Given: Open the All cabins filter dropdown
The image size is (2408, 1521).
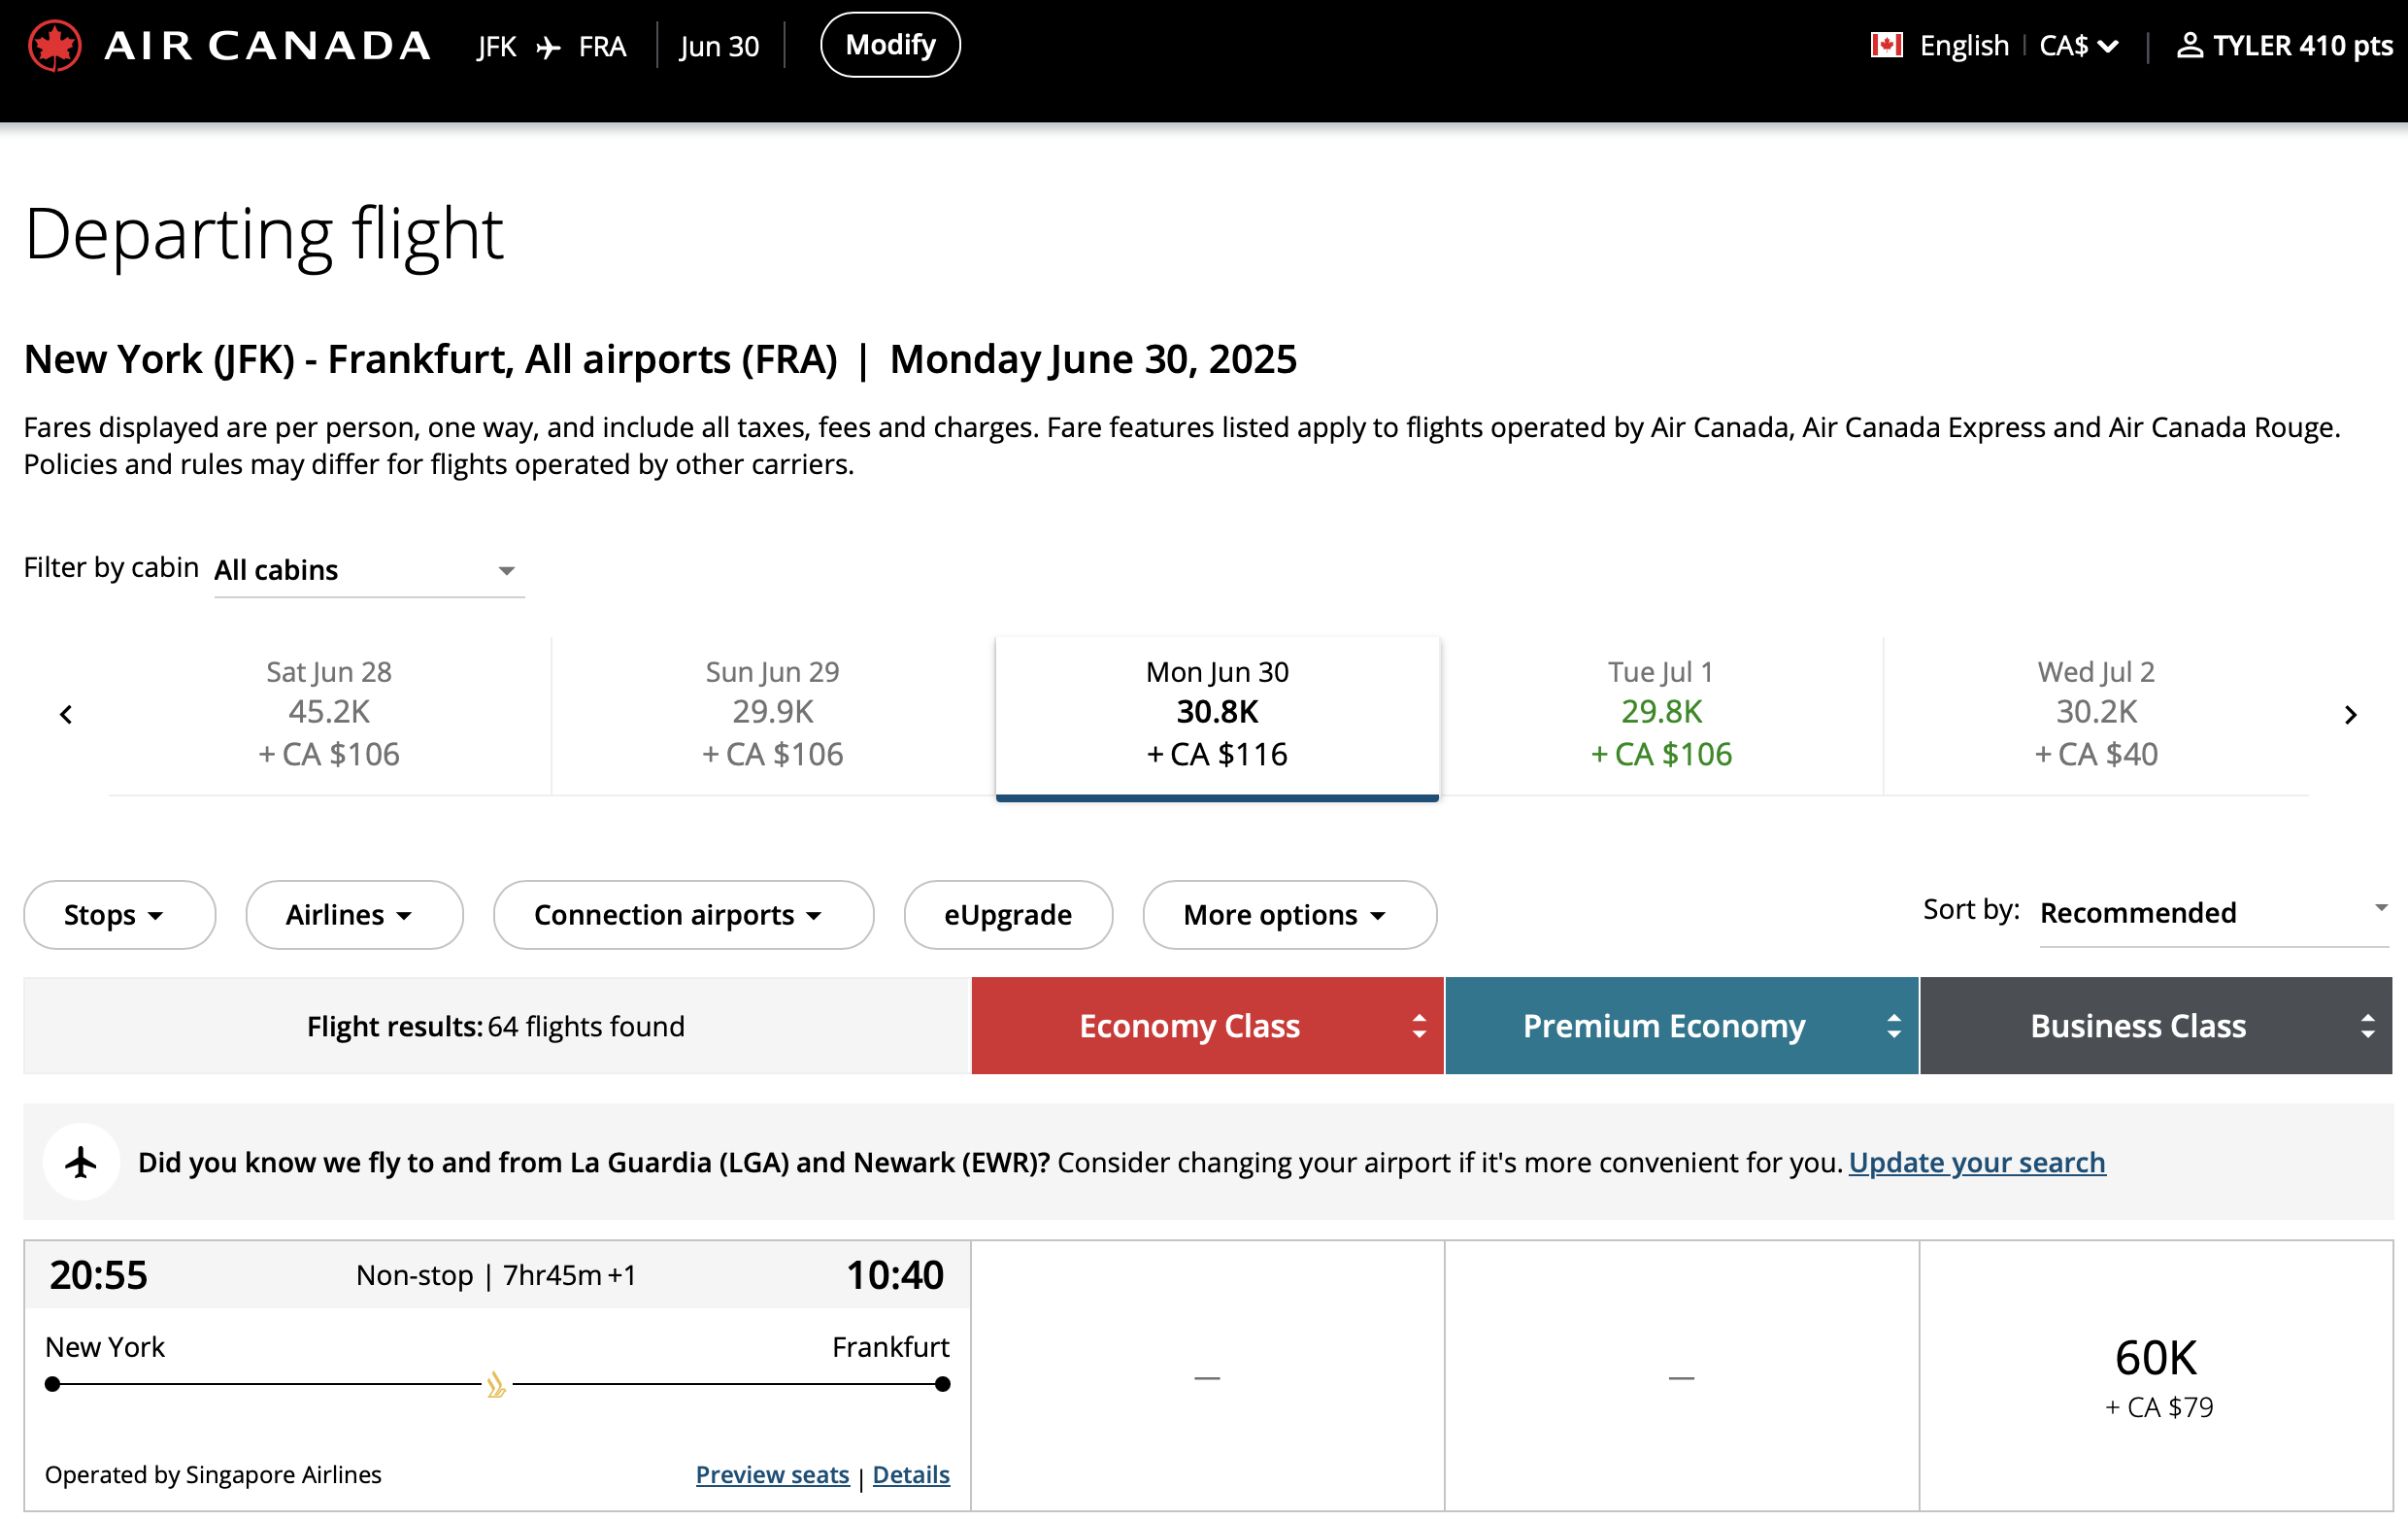Looking at the screenshot, I should click(x=369, y=570).
